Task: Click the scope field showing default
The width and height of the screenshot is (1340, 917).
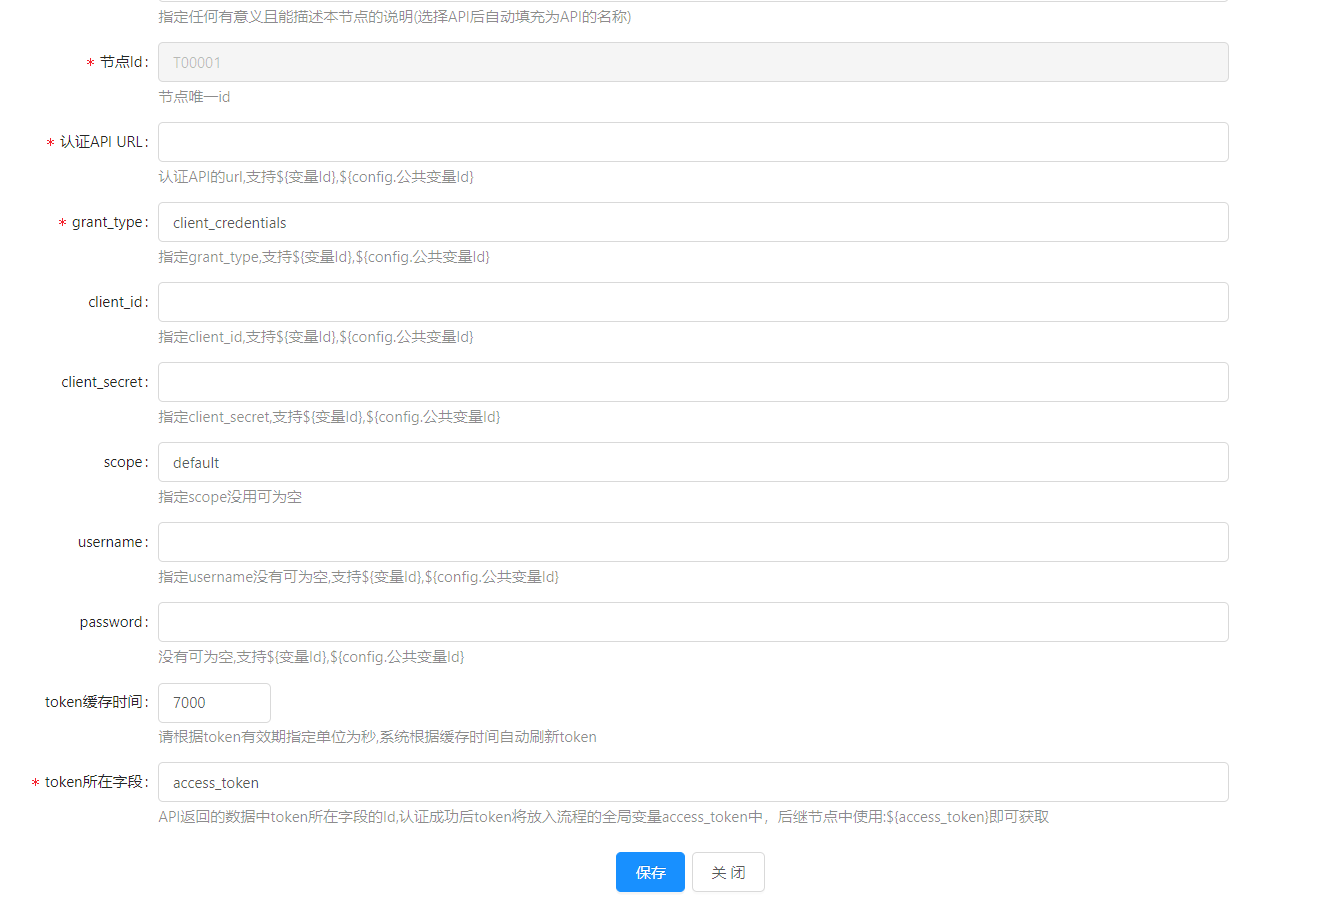Action: tap(692, 462)
